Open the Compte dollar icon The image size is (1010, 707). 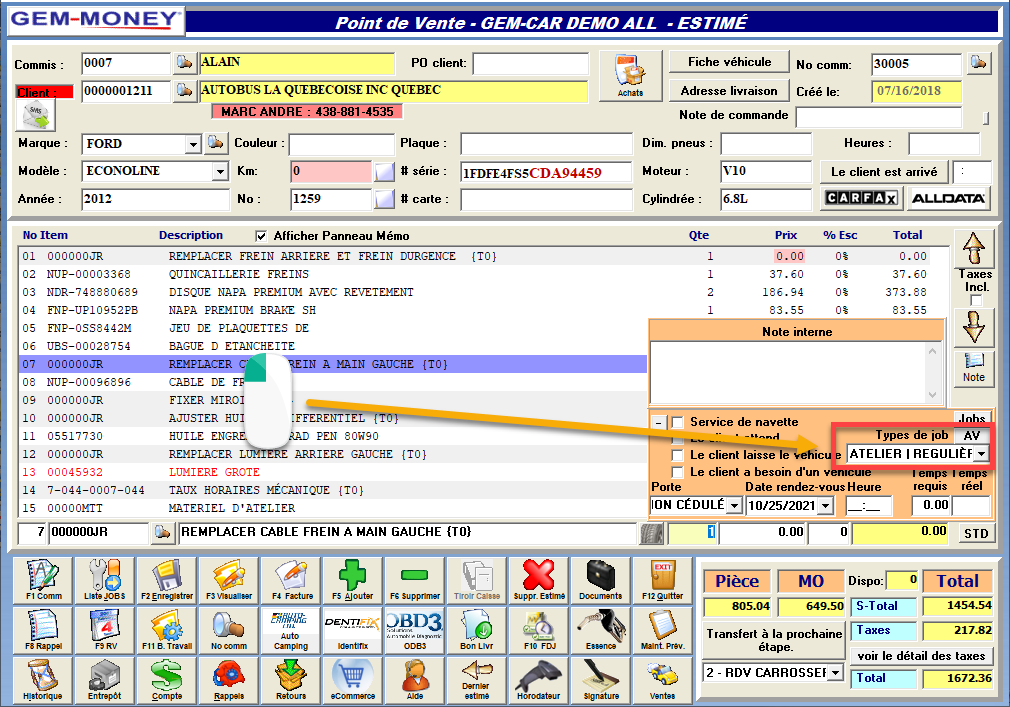[x=167, y=681]
